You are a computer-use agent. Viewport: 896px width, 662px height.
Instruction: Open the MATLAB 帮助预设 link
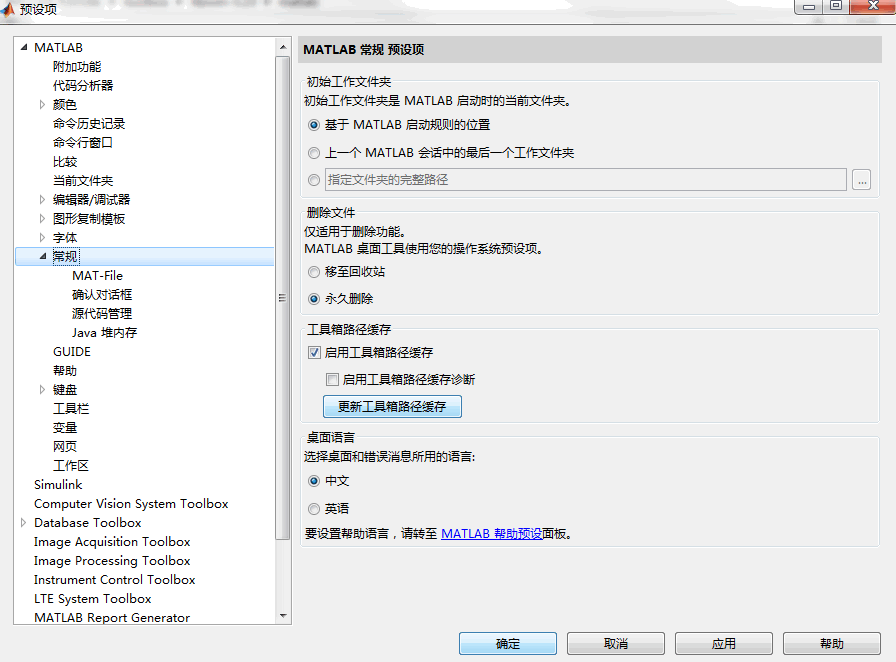coord(491,534)
